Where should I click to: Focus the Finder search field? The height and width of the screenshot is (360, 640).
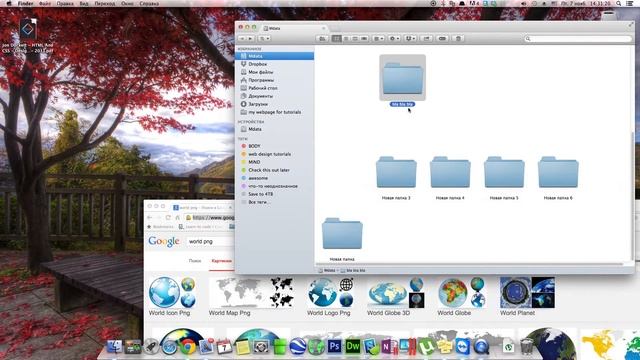pyautogui.click(x=578, y=38)
